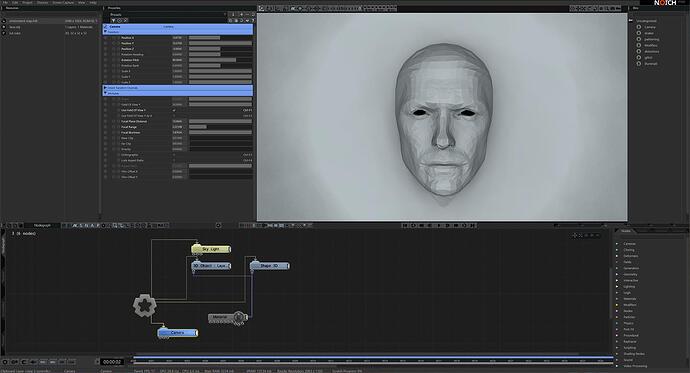The height and width of the screenshot is (373, 690).
Task: Select the 3D Object node
Action: point(211,266)
